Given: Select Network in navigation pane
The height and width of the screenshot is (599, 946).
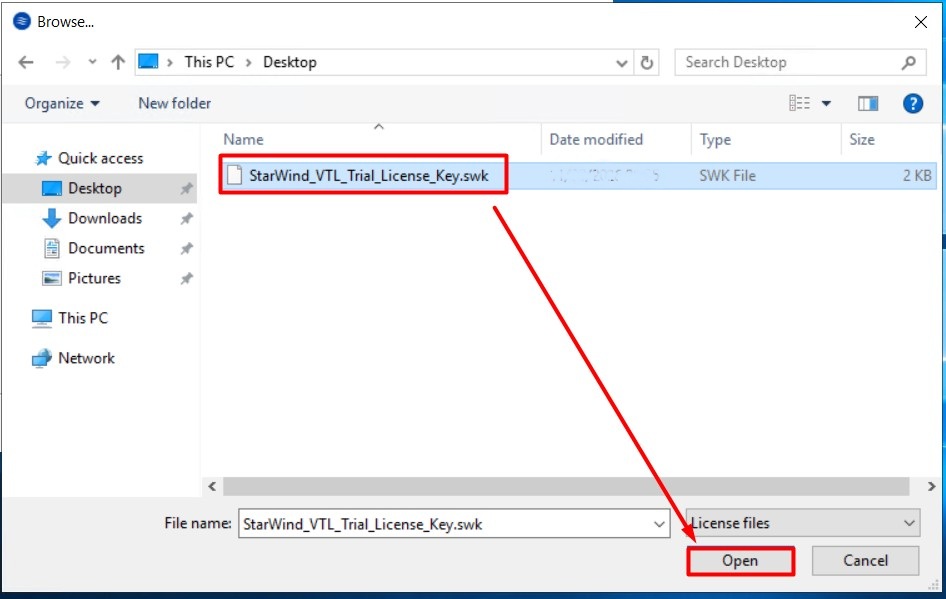Looking at the screenshot, I should 86,358.
